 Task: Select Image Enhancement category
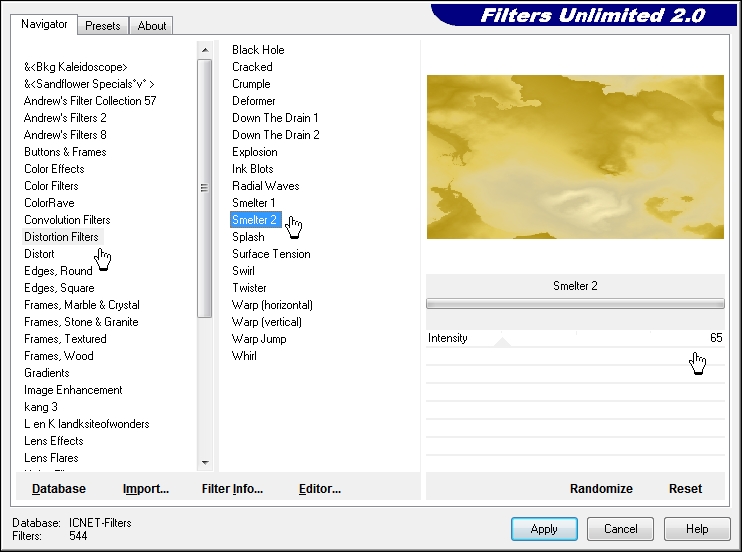[73, 390]
